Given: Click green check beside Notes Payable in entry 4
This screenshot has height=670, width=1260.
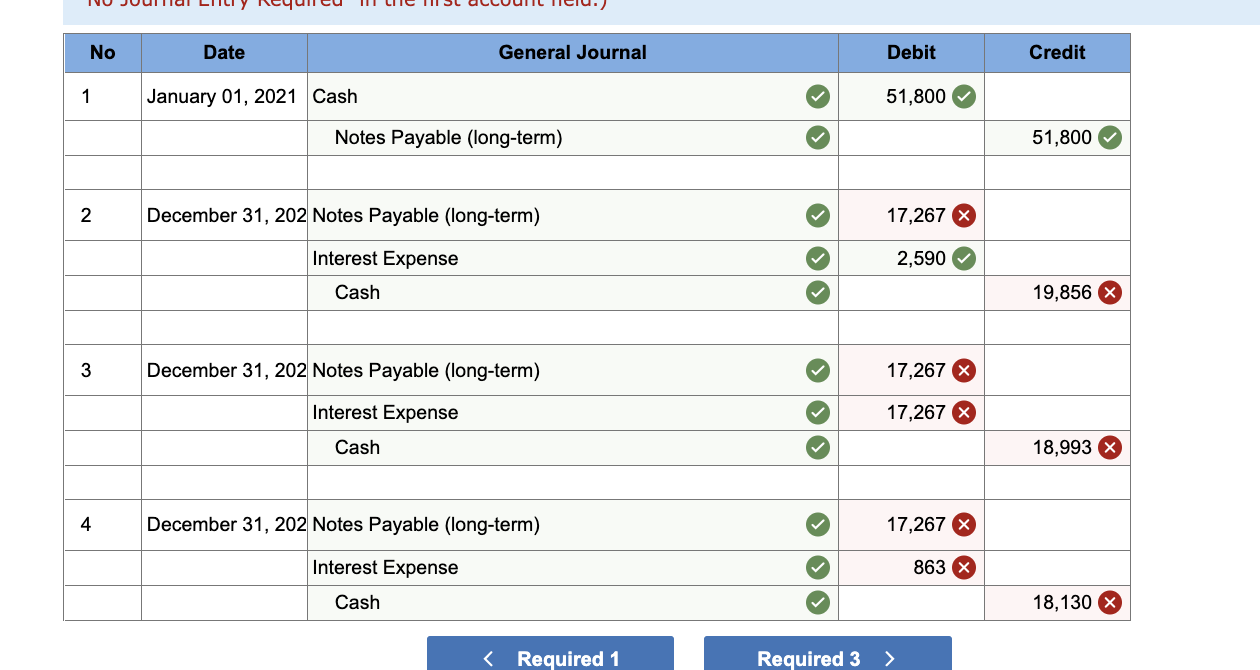Looking at the screenshot, I should click(x=818, y=525).
